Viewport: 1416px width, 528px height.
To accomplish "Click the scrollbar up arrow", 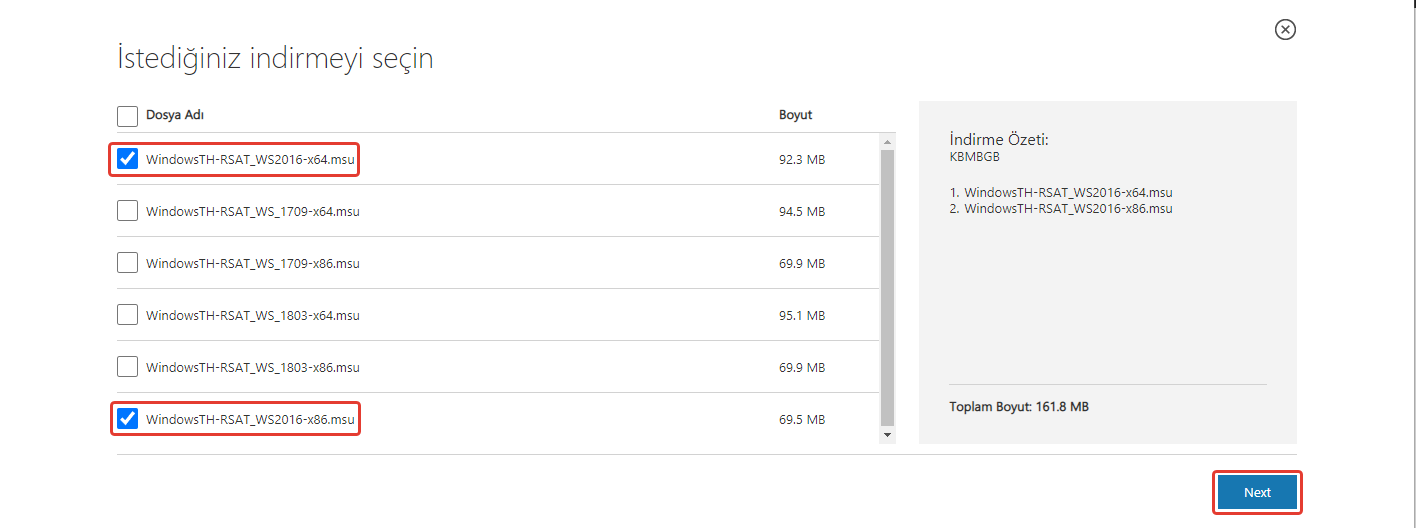I will point(887,142).
